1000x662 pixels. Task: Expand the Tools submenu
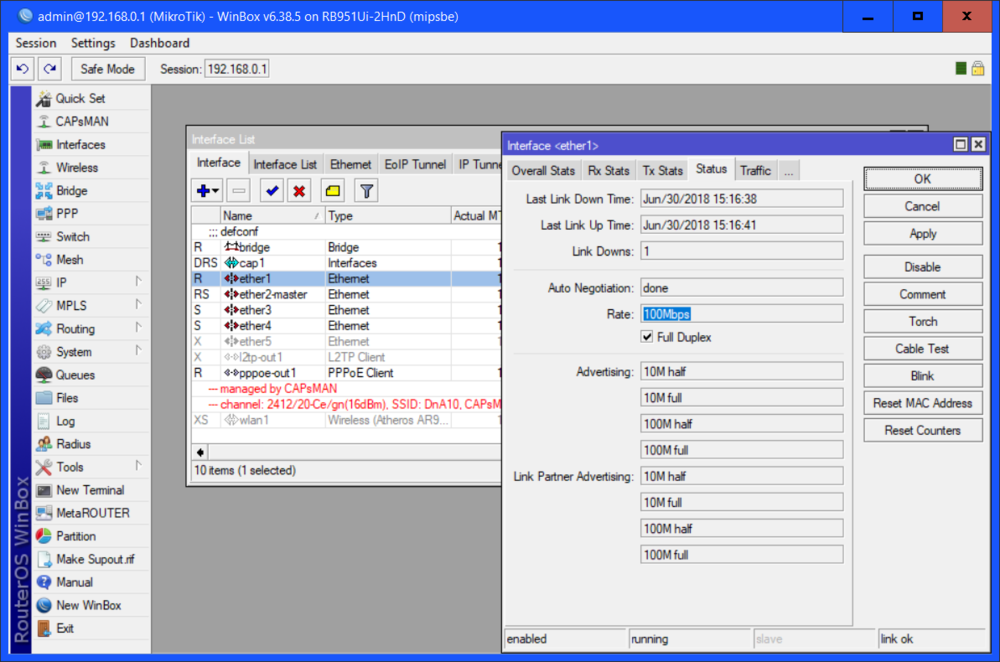point(138,466)
